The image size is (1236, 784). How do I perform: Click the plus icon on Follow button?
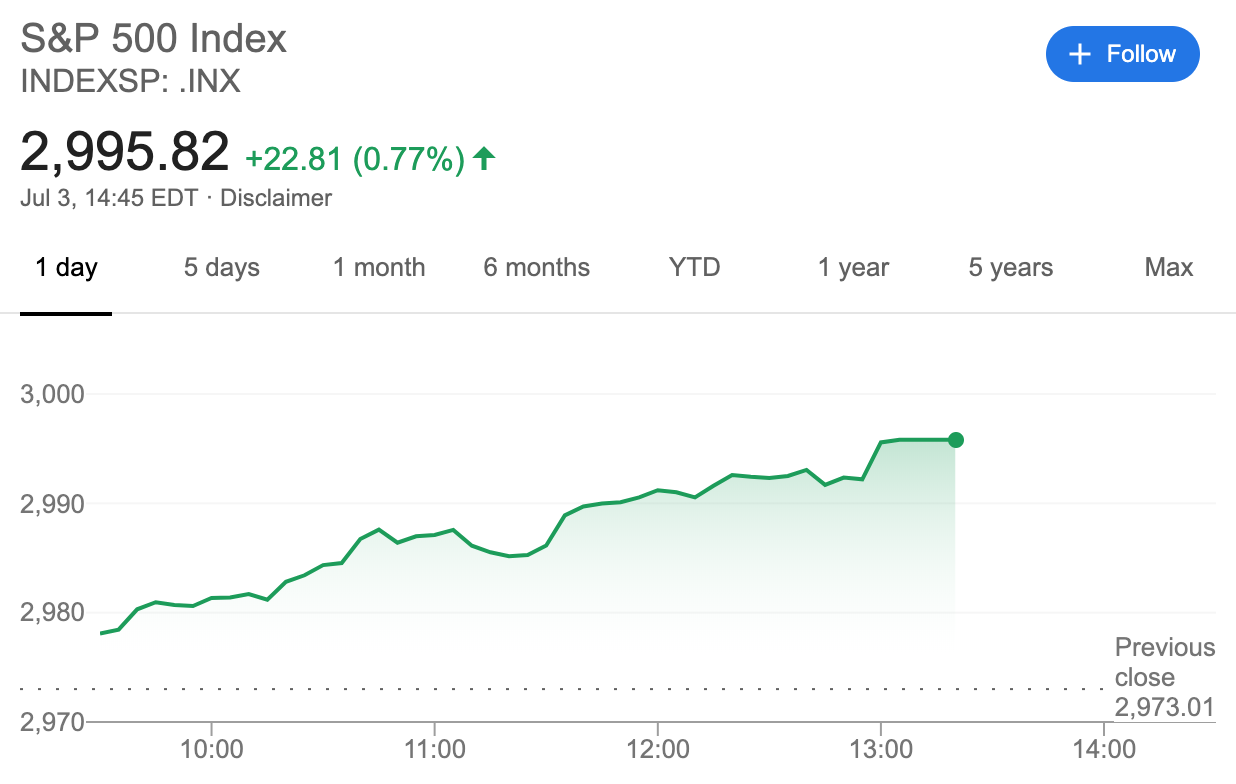click(1079, 54)
